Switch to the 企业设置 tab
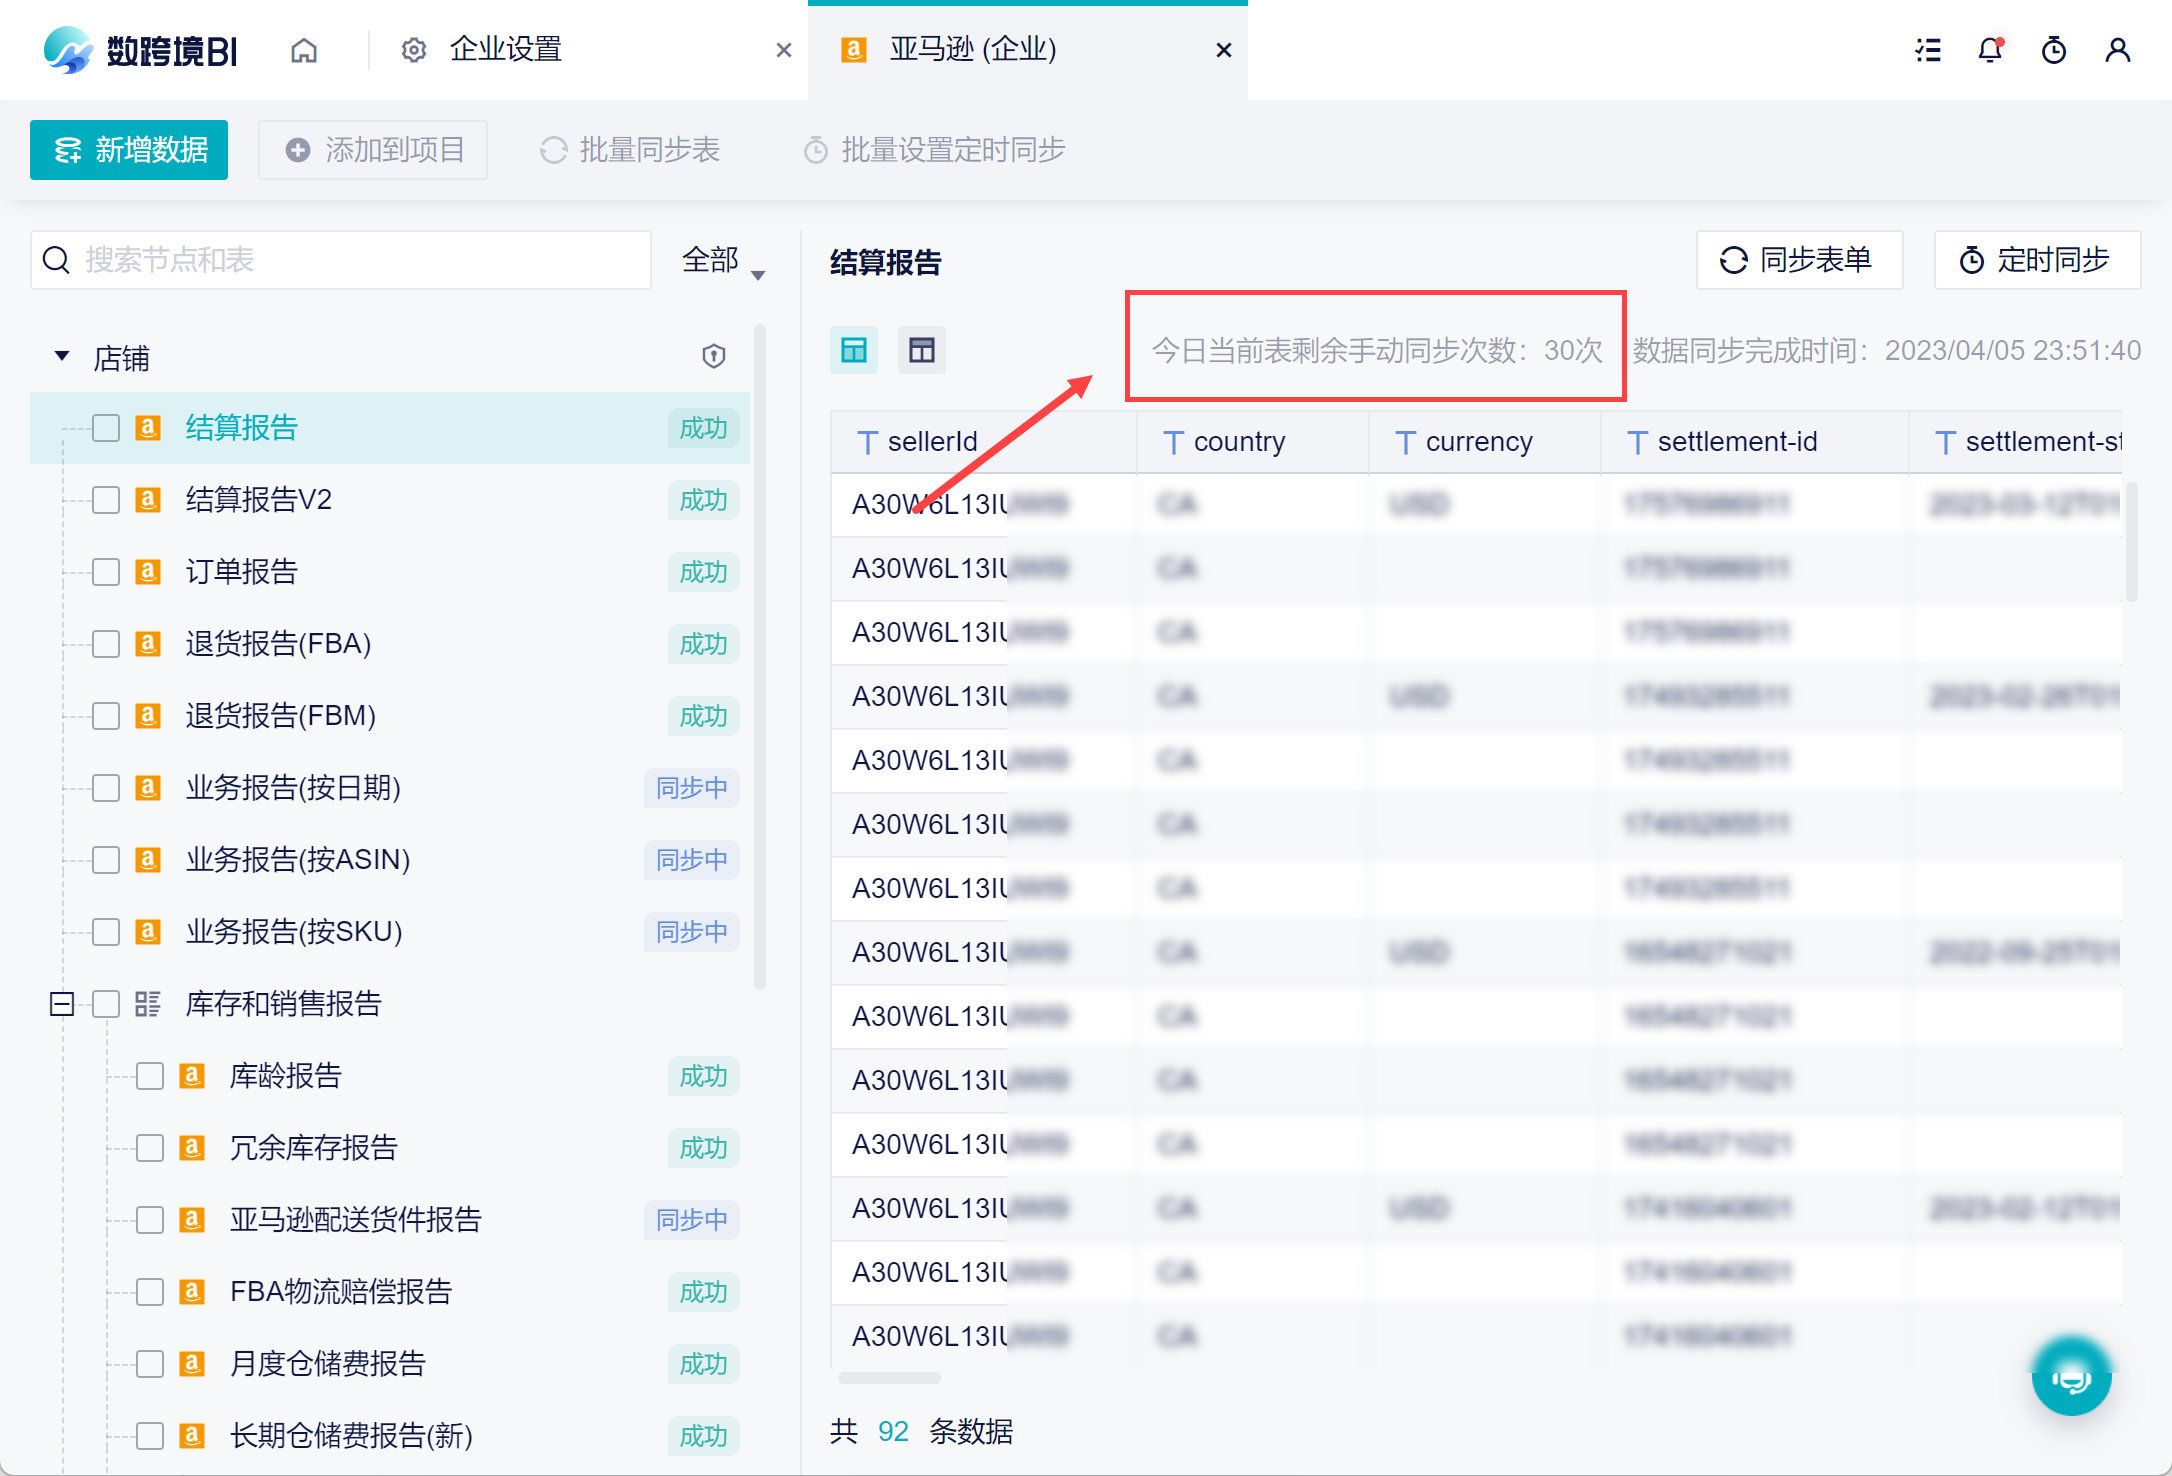 pos(505,50)
